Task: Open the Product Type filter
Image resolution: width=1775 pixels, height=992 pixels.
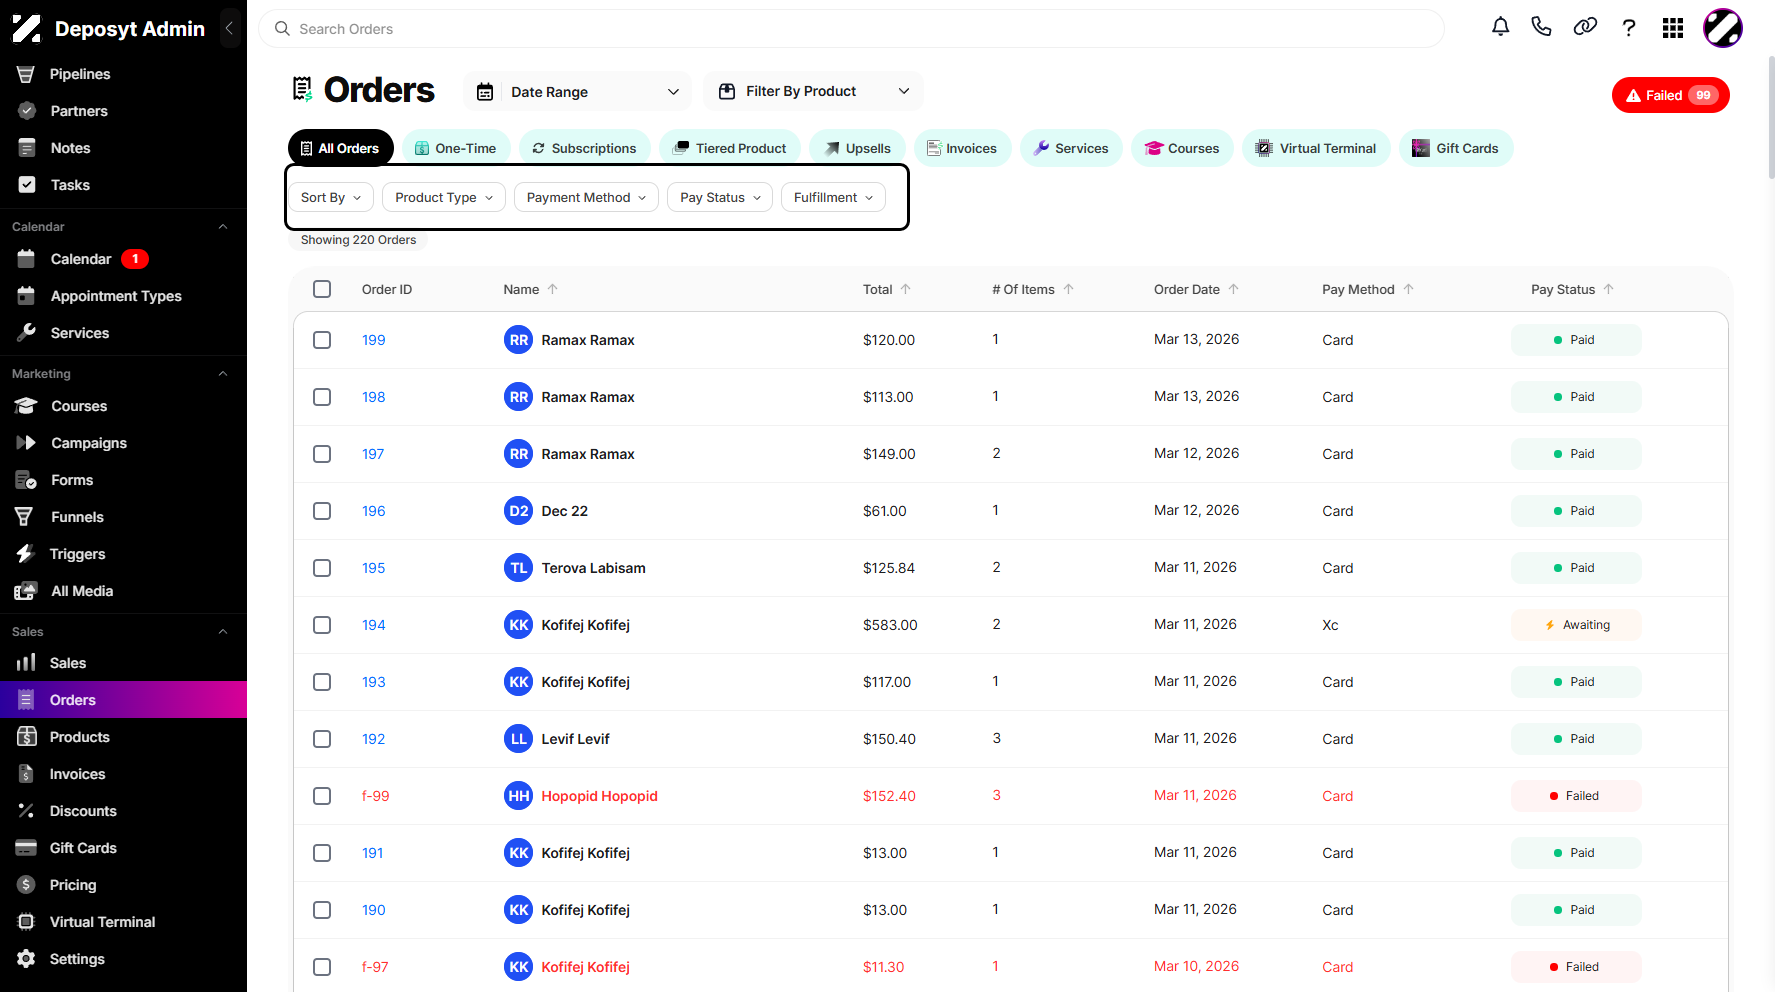Action: [444, 197]
